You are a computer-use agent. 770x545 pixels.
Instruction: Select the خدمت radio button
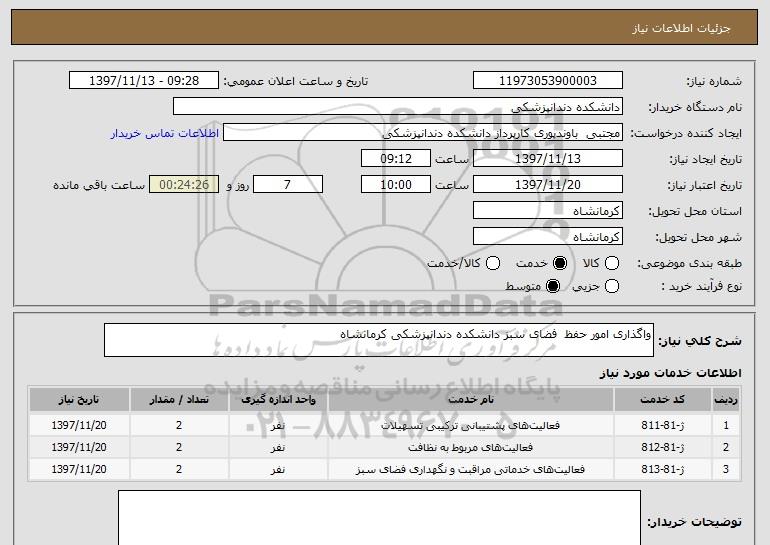click(560, 263)
